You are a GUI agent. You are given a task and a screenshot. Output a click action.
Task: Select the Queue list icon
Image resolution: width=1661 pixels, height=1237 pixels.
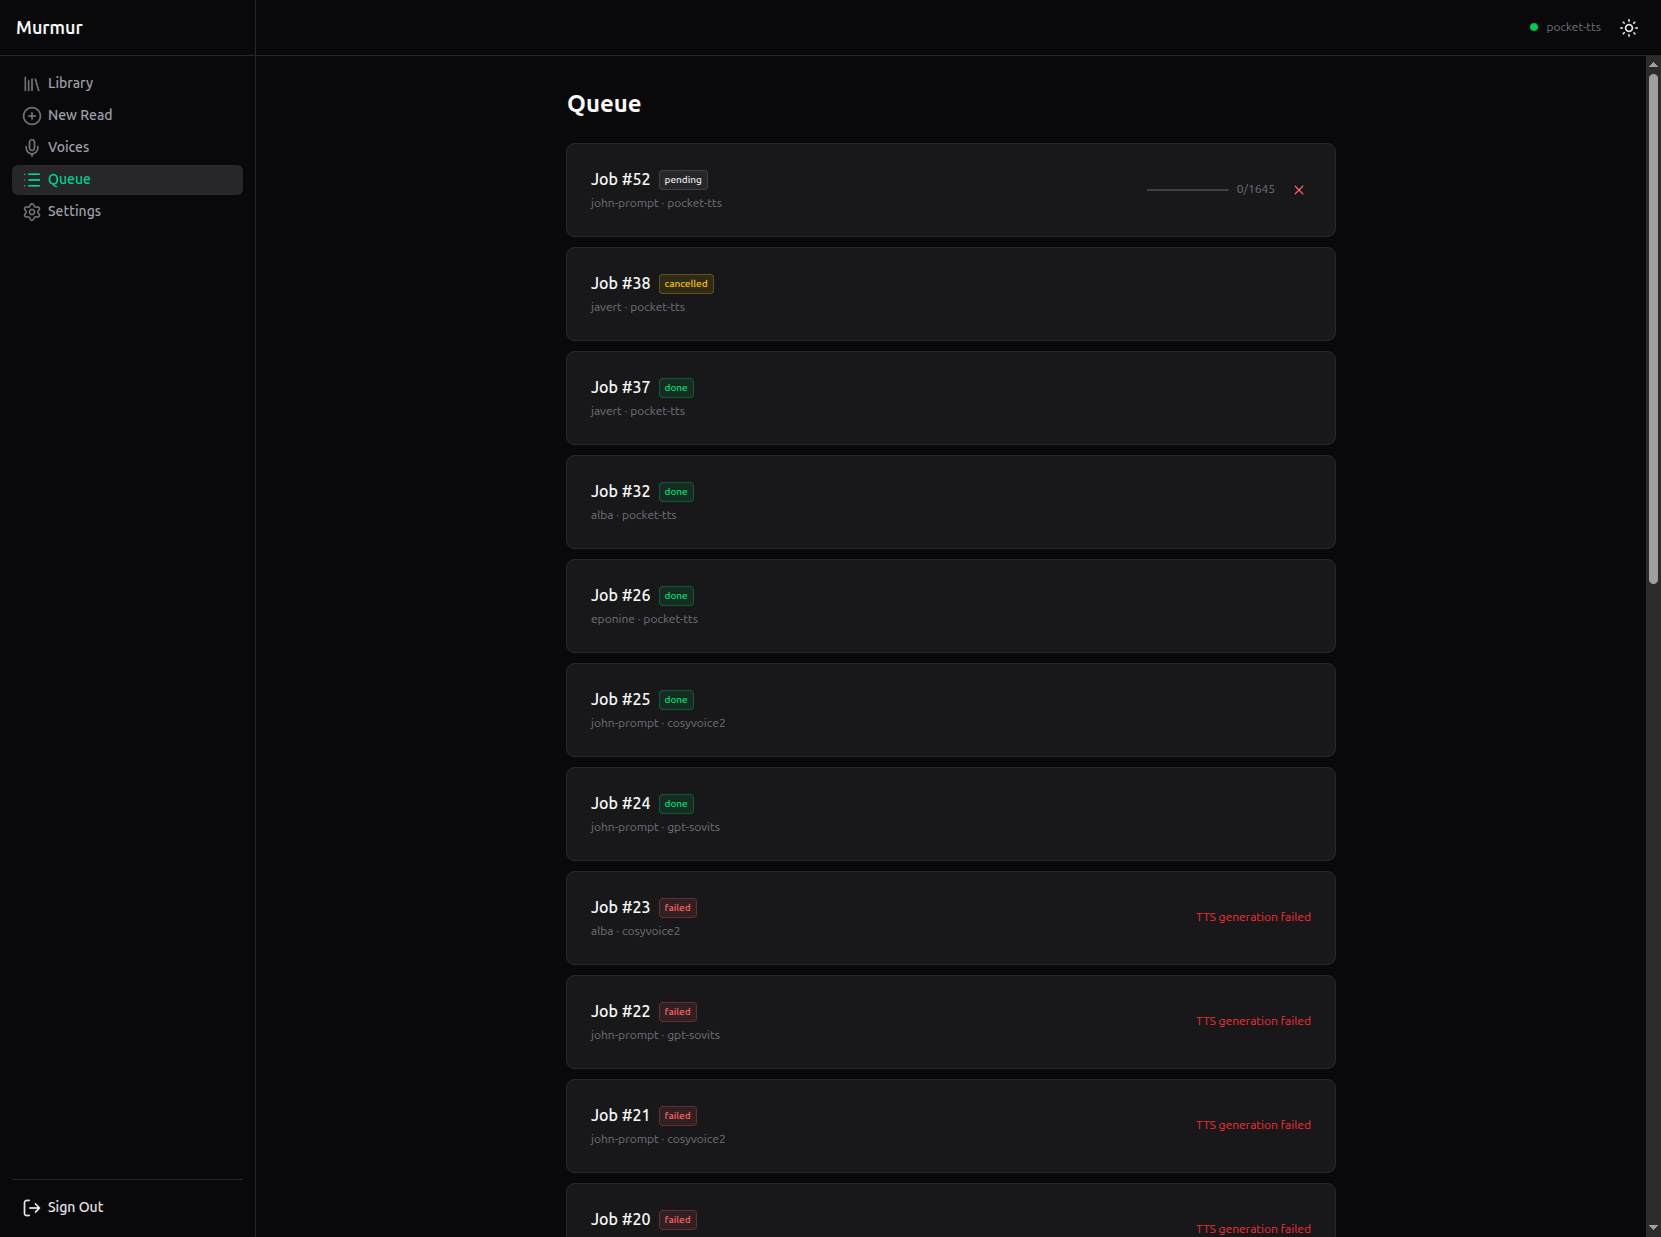[x=31, y=179]
